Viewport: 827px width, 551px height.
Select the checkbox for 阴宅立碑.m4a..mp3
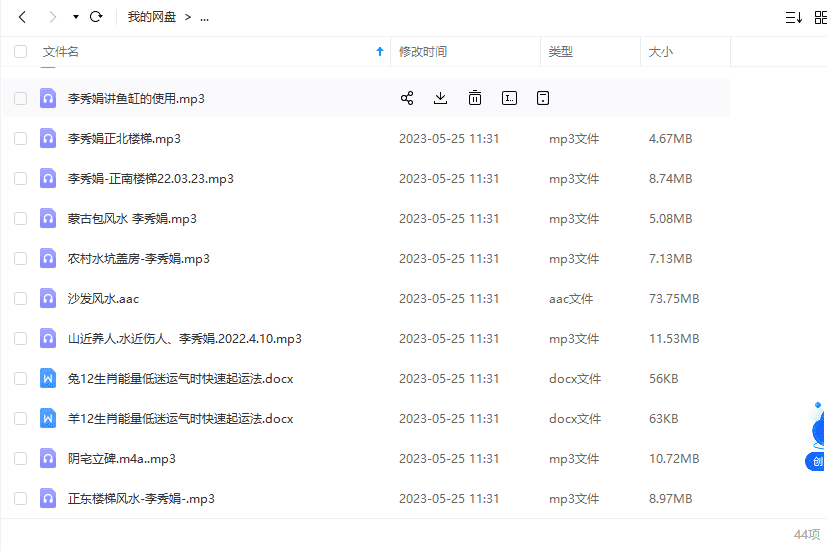20,458
